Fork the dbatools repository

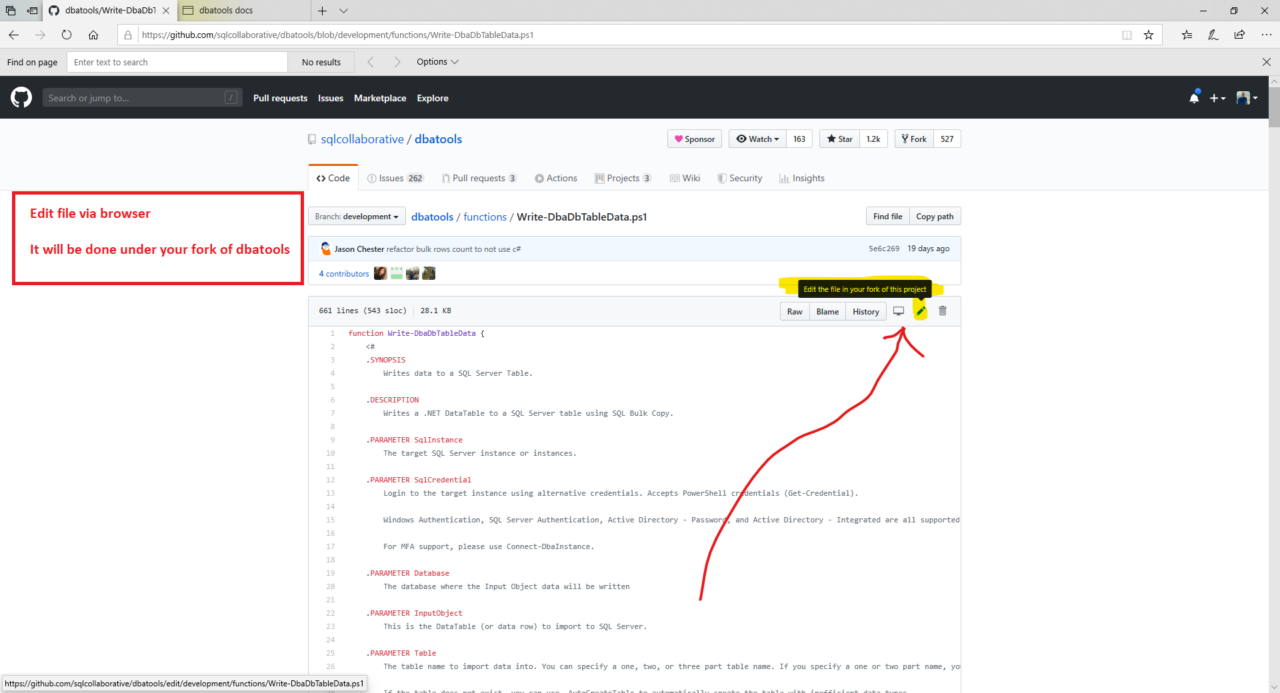click(914, 139)
